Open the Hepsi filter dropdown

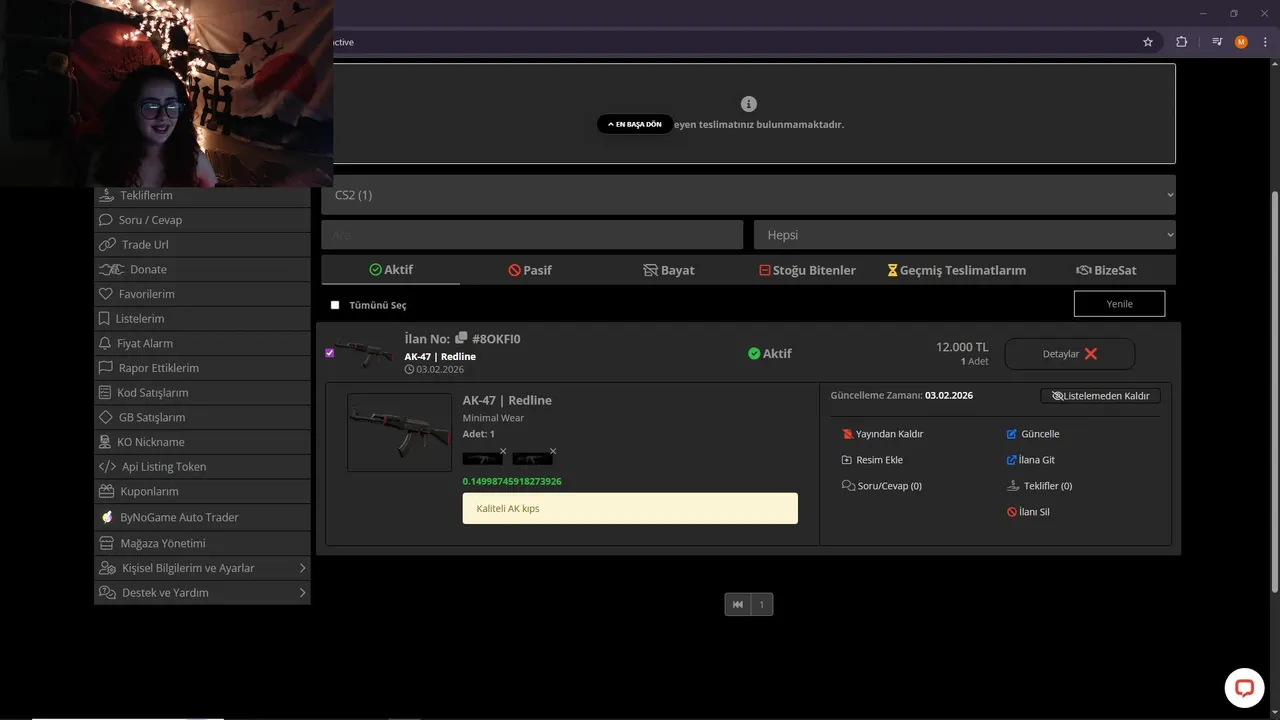[964, 235]
